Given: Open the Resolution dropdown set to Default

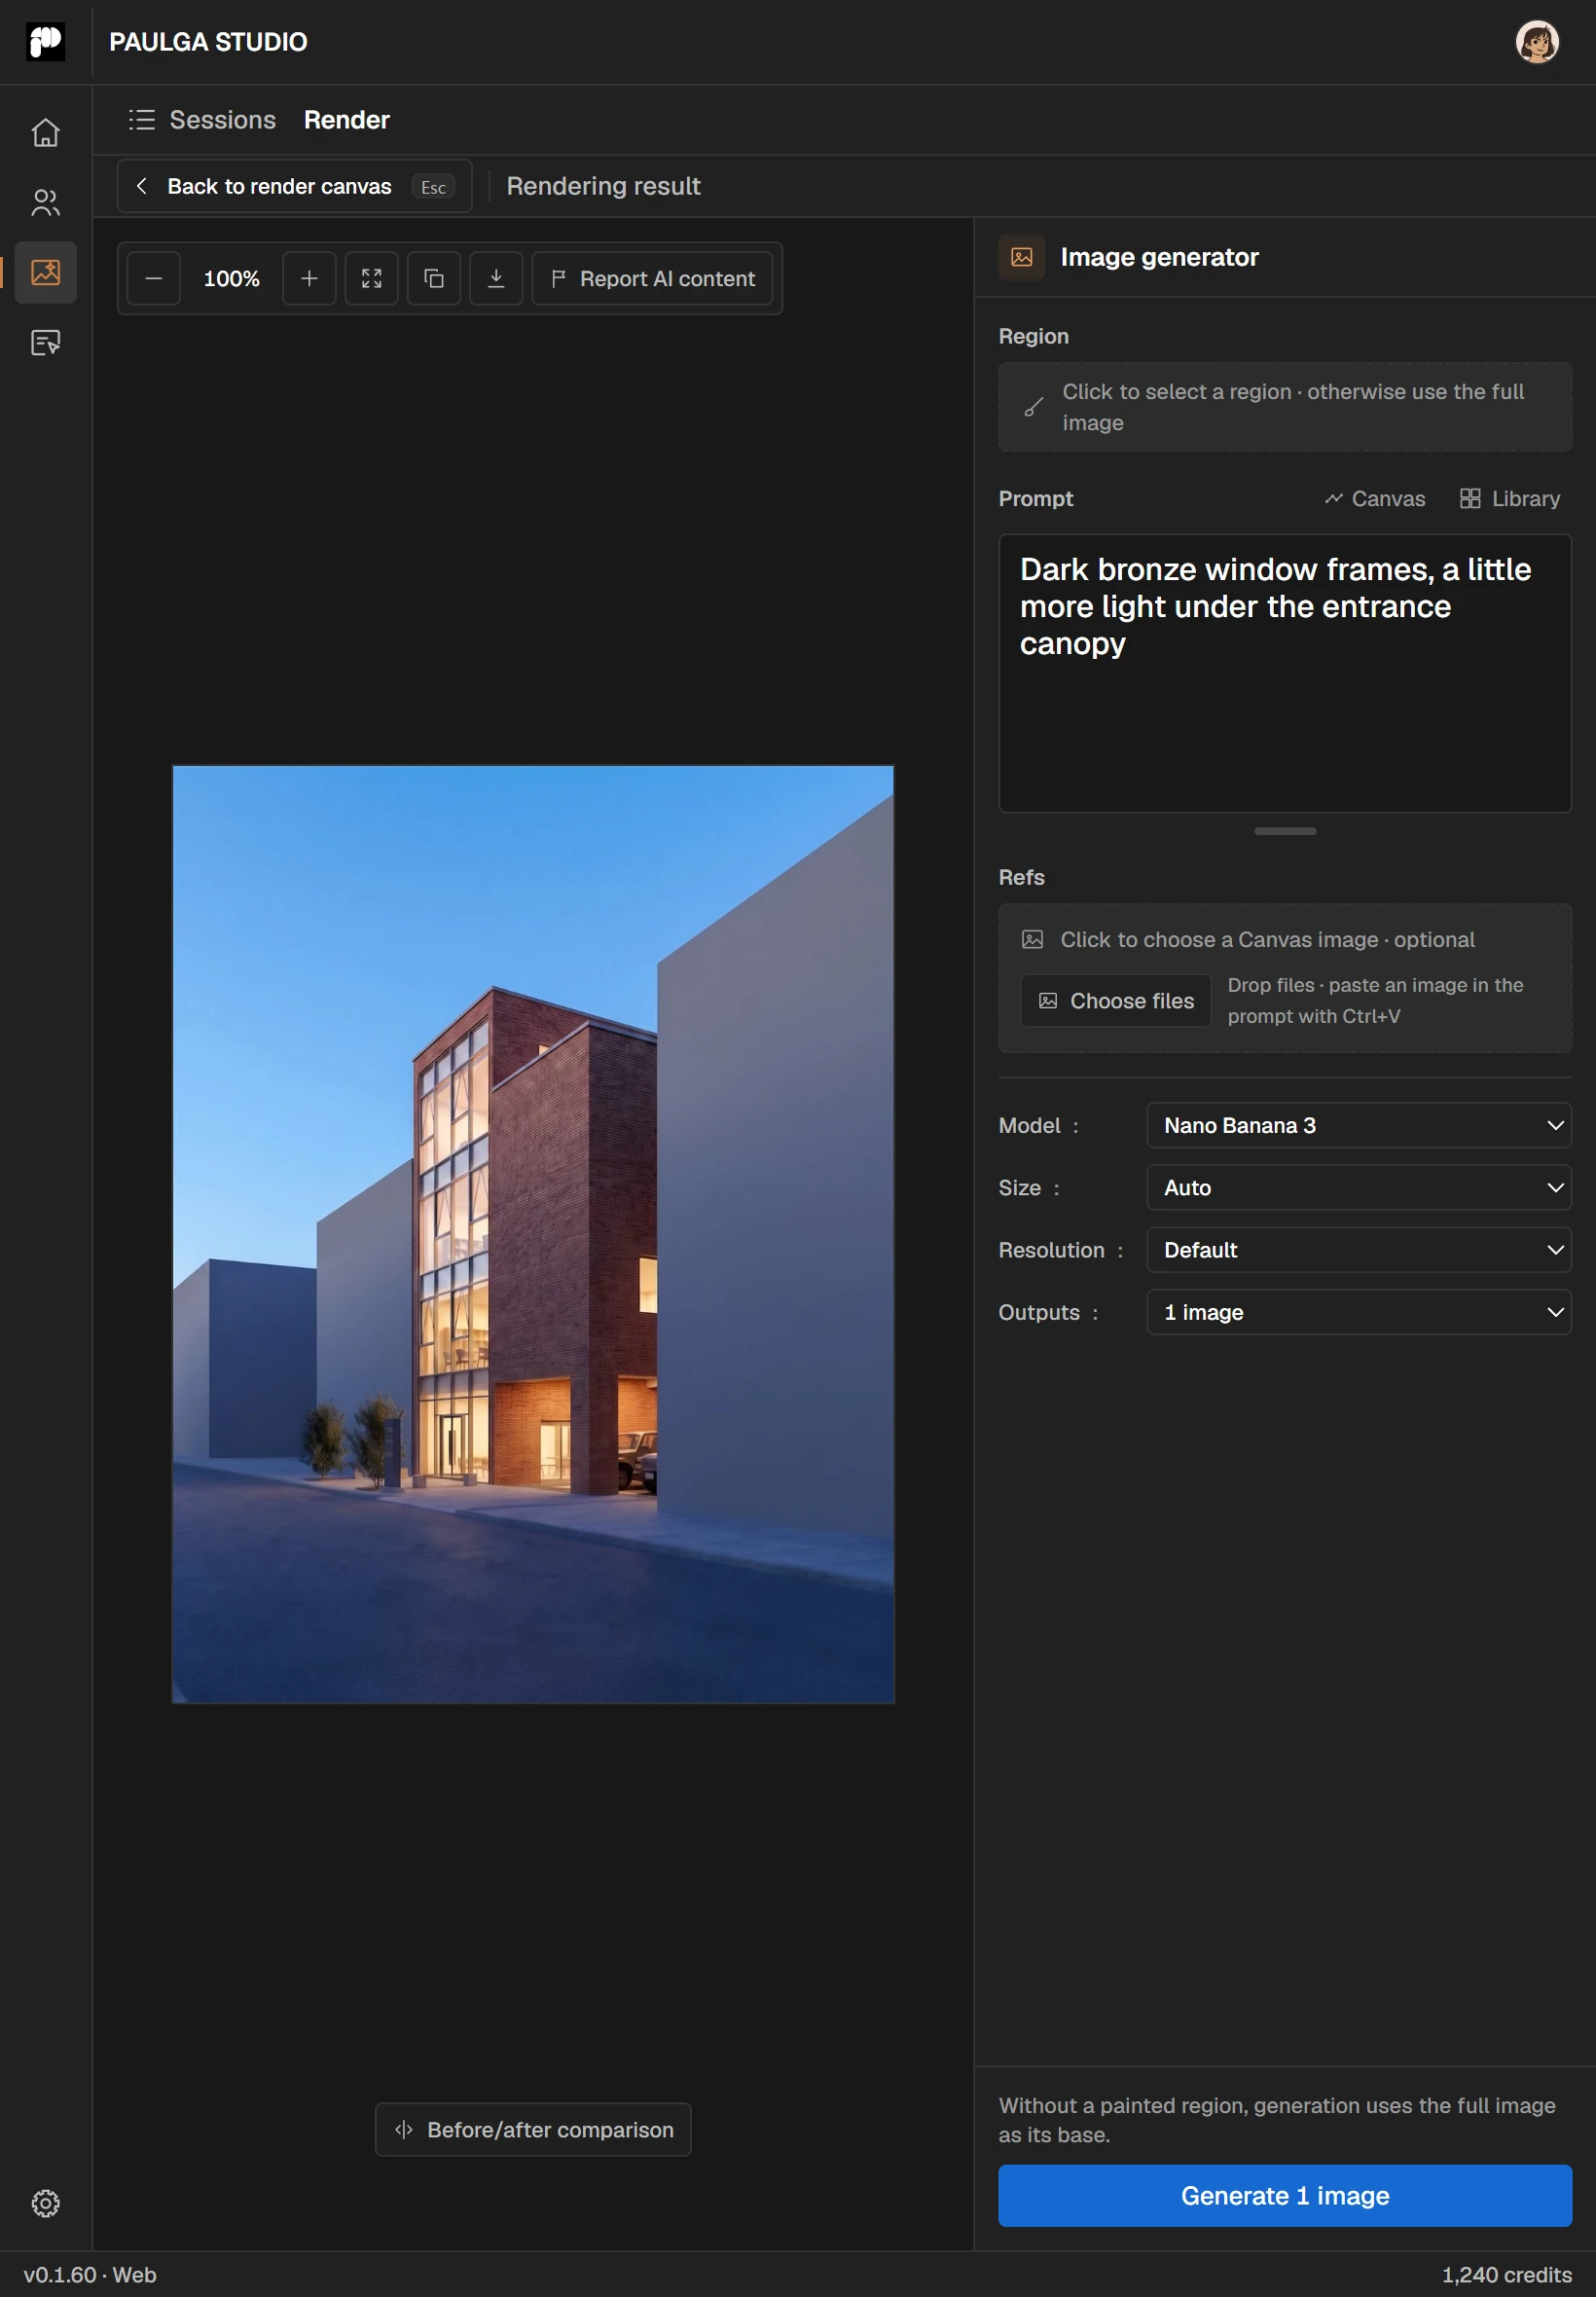Looking at the screenshot, I should pyautogui.click(x=1359, y=1249).
